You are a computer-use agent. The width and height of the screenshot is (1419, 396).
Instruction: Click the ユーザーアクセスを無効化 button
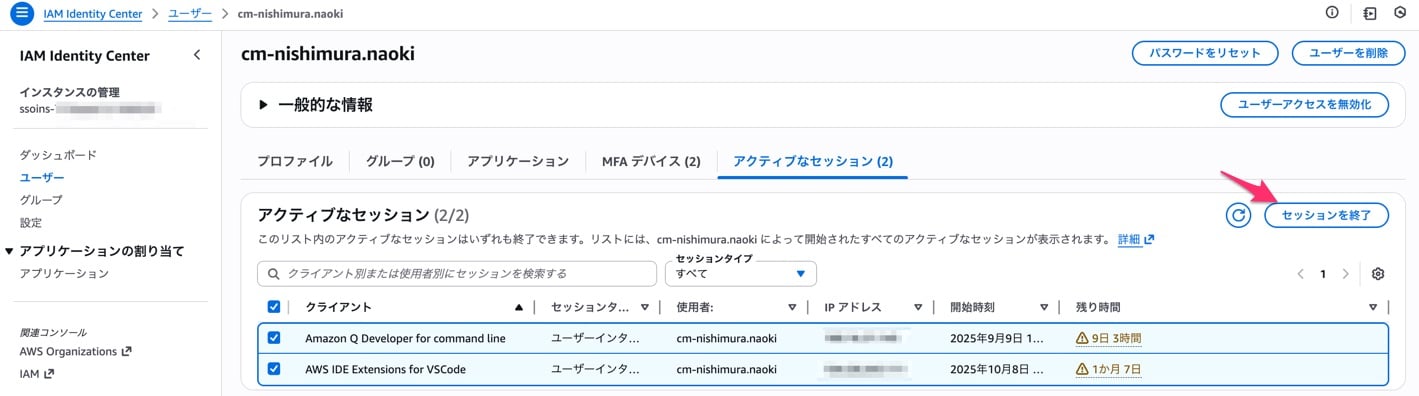[x=1305, y=105]
